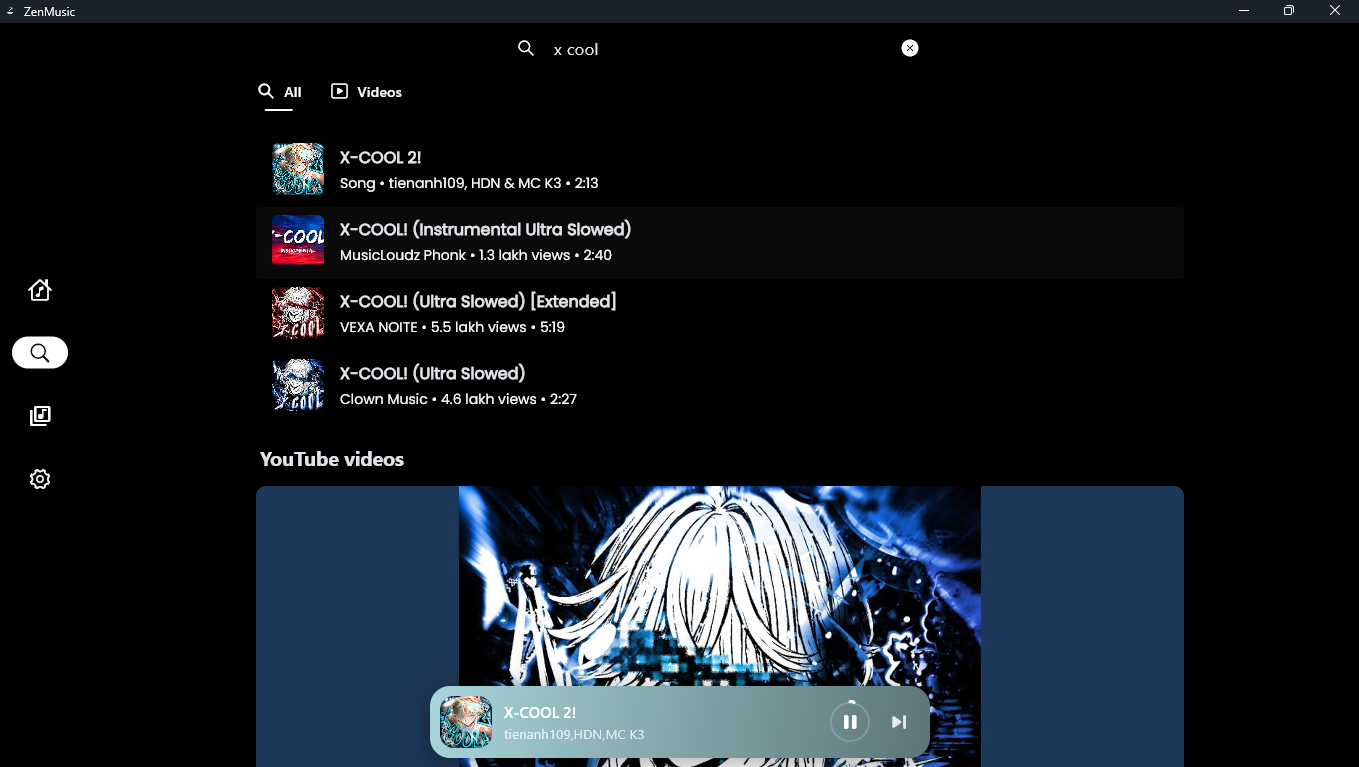Select the Search icon in sidebar
The width and height of the screenshot is (1359, 767).
pos(40,353)
